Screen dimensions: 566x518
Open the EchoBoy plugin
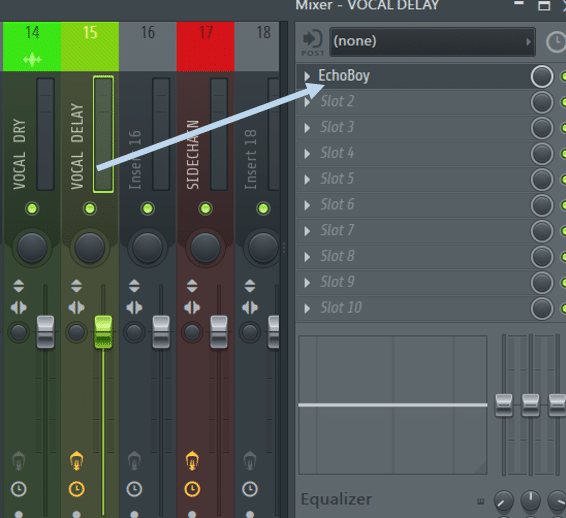click(x=344, y=76)
